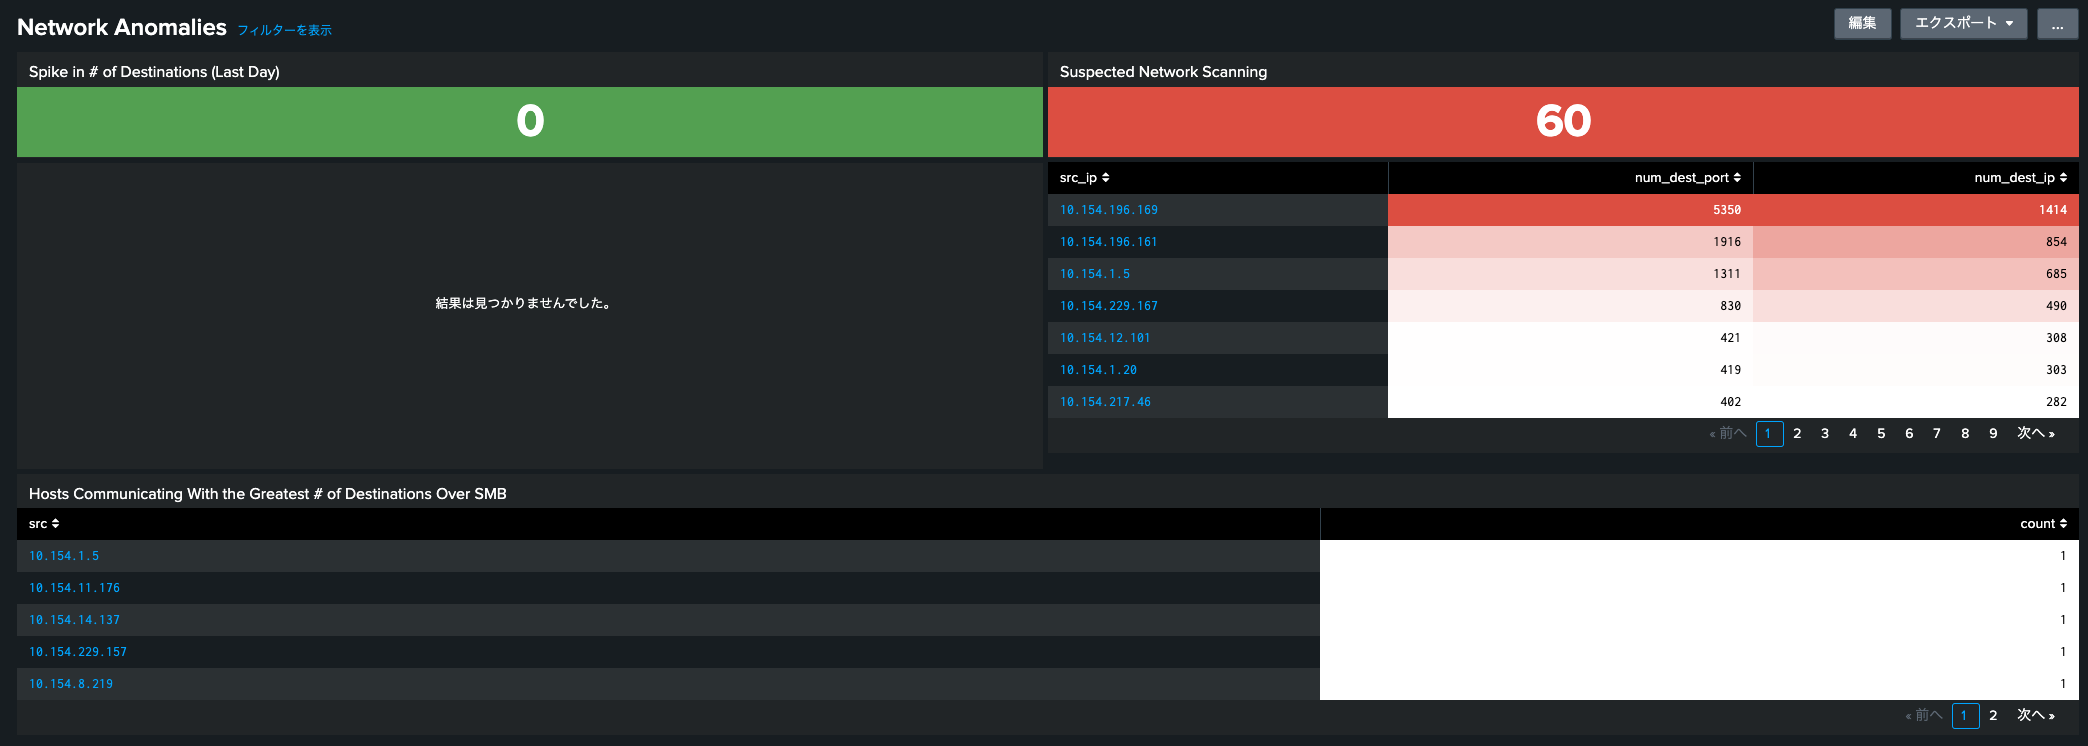Sort SMB table by src column

(x=44, y=524)
